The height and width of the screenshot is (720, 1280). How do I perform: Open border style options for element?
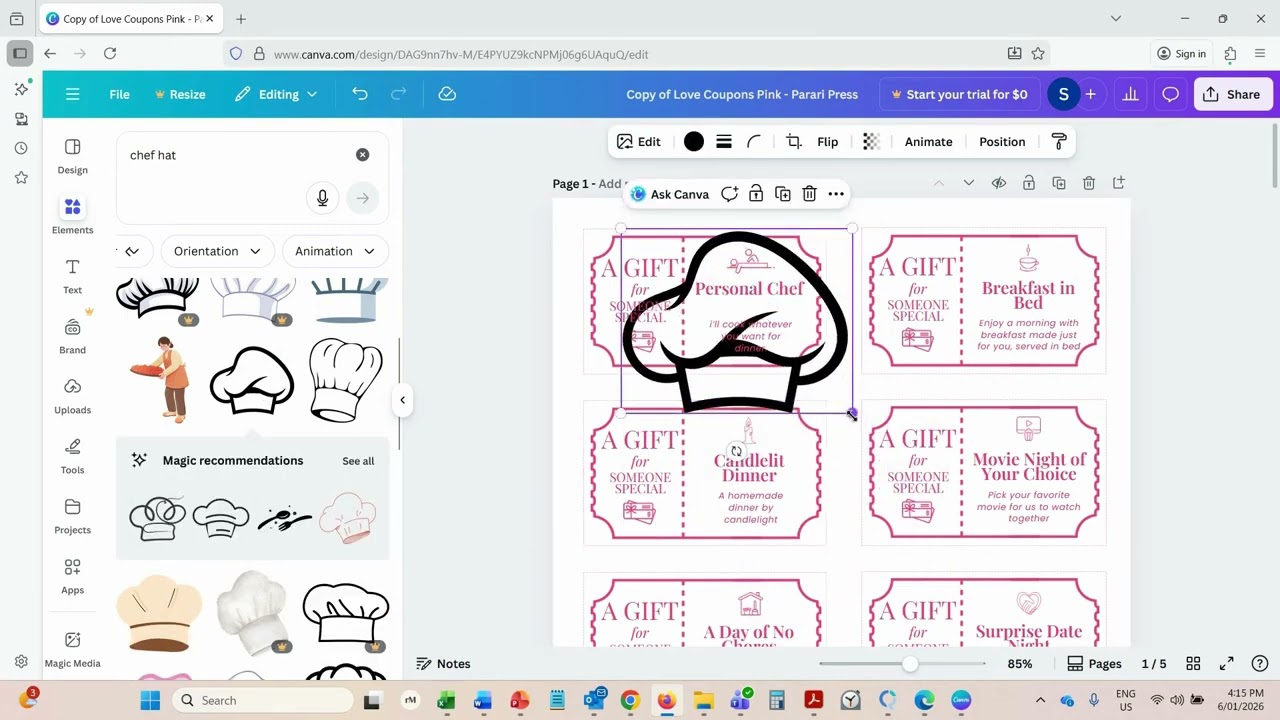tap(724, 142)
